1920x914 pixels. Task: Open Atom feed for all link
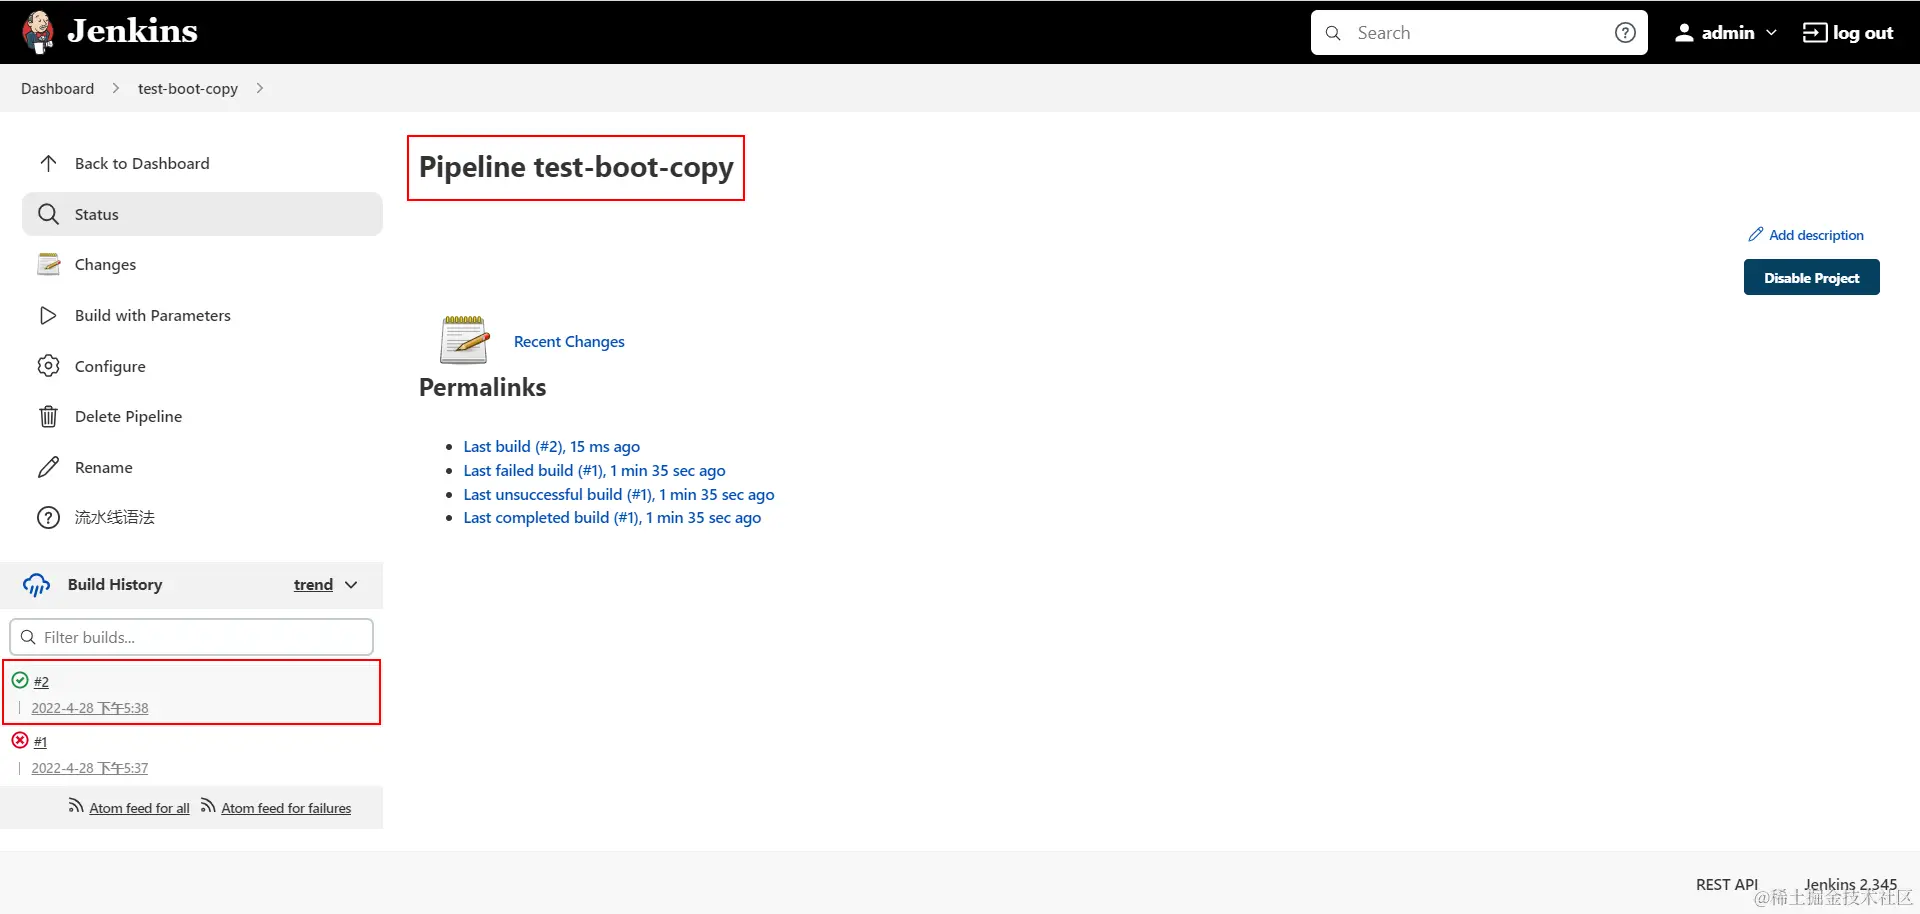[139, 808]
